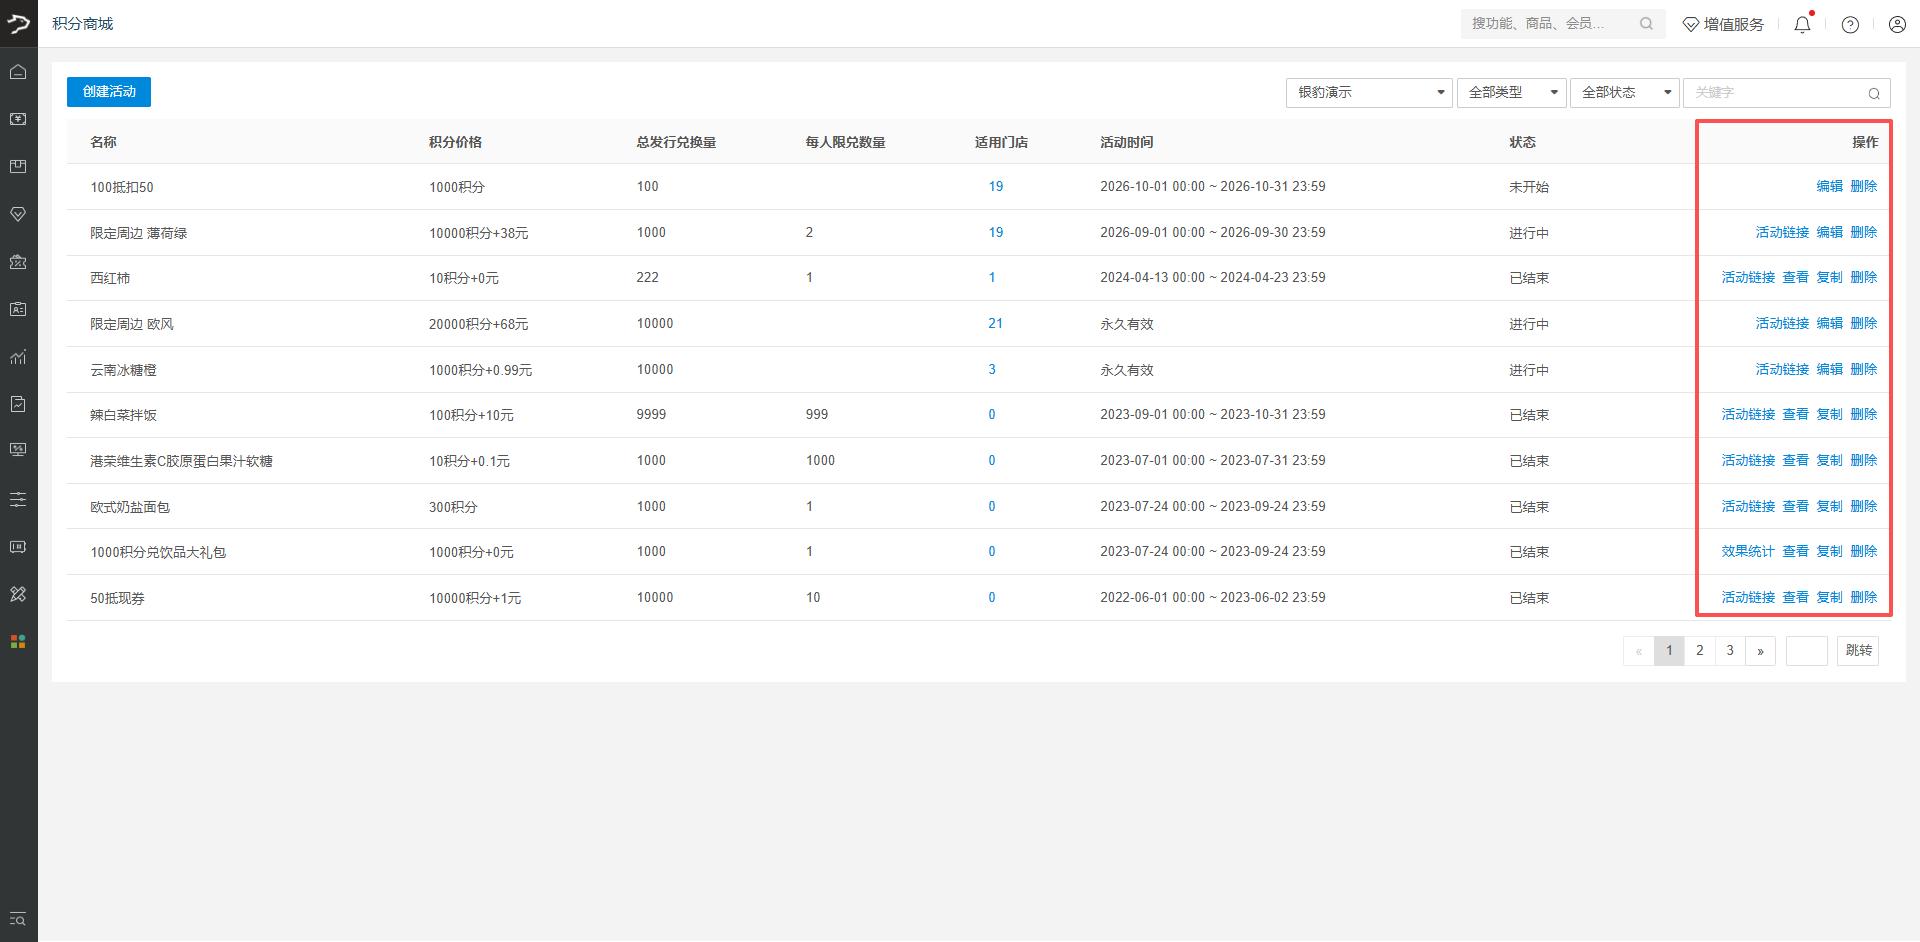The height and width of the screenshot is (942, 1920).
Task: Click 编辑 for 100抵扣50 activity
Action: coord(1829,187)
